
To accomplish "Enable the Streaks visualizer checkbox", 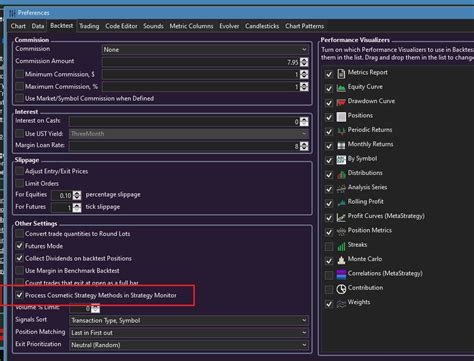I will pos(329,246).
